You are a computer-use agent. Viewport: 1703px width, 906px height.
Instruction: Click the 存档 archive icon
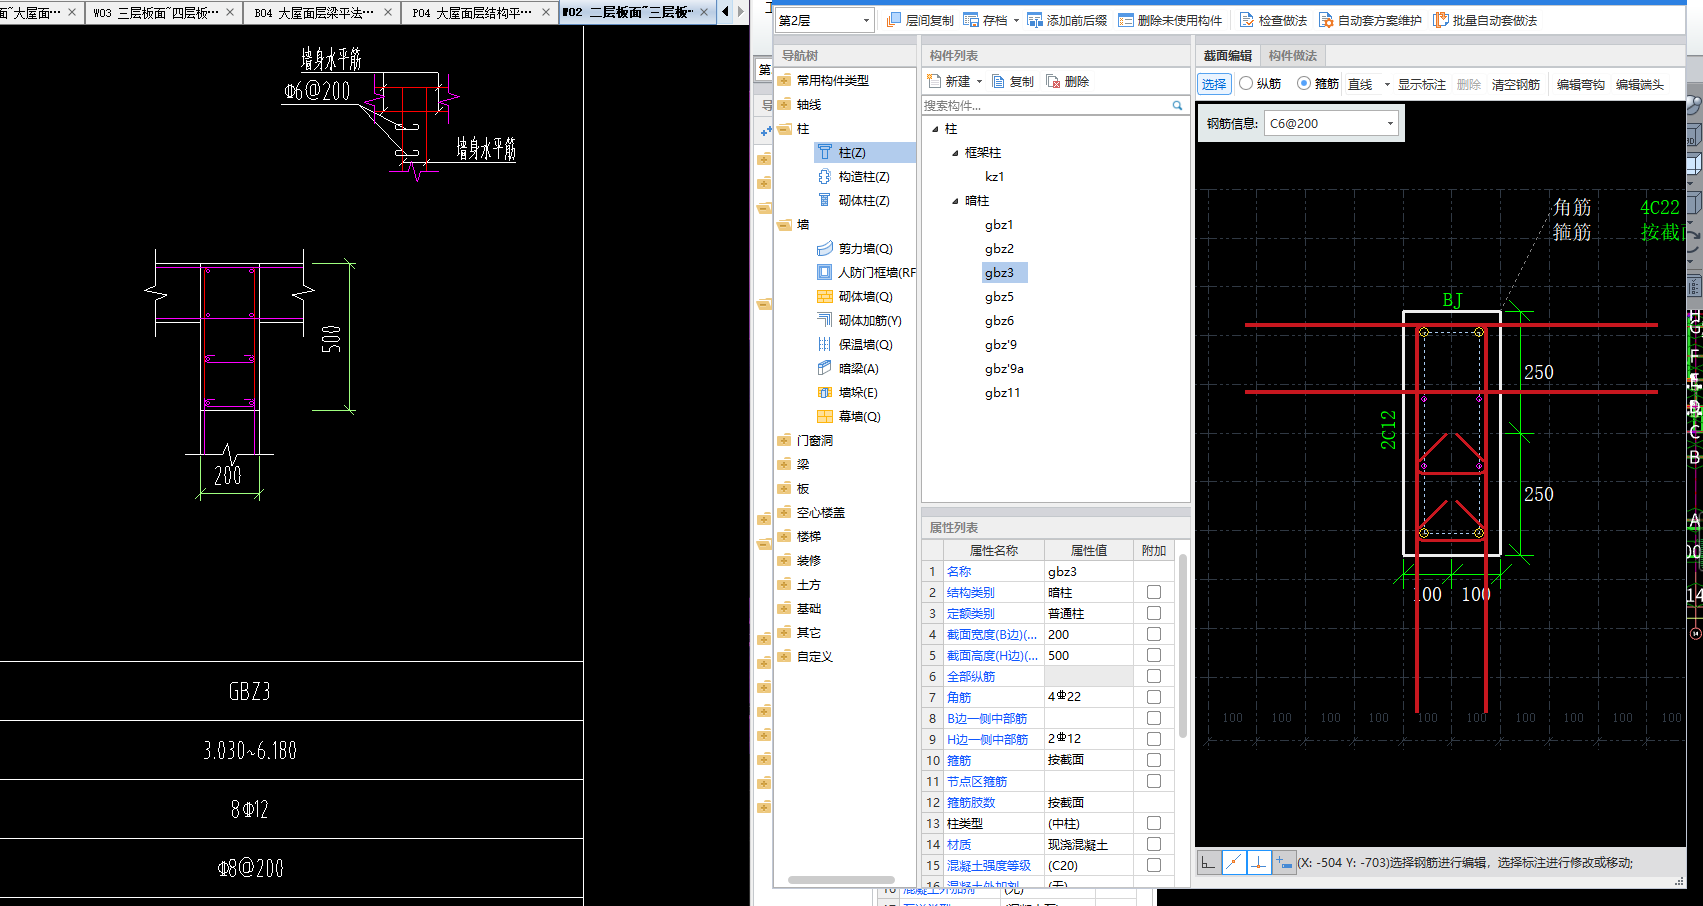click(x=972, y=20)
